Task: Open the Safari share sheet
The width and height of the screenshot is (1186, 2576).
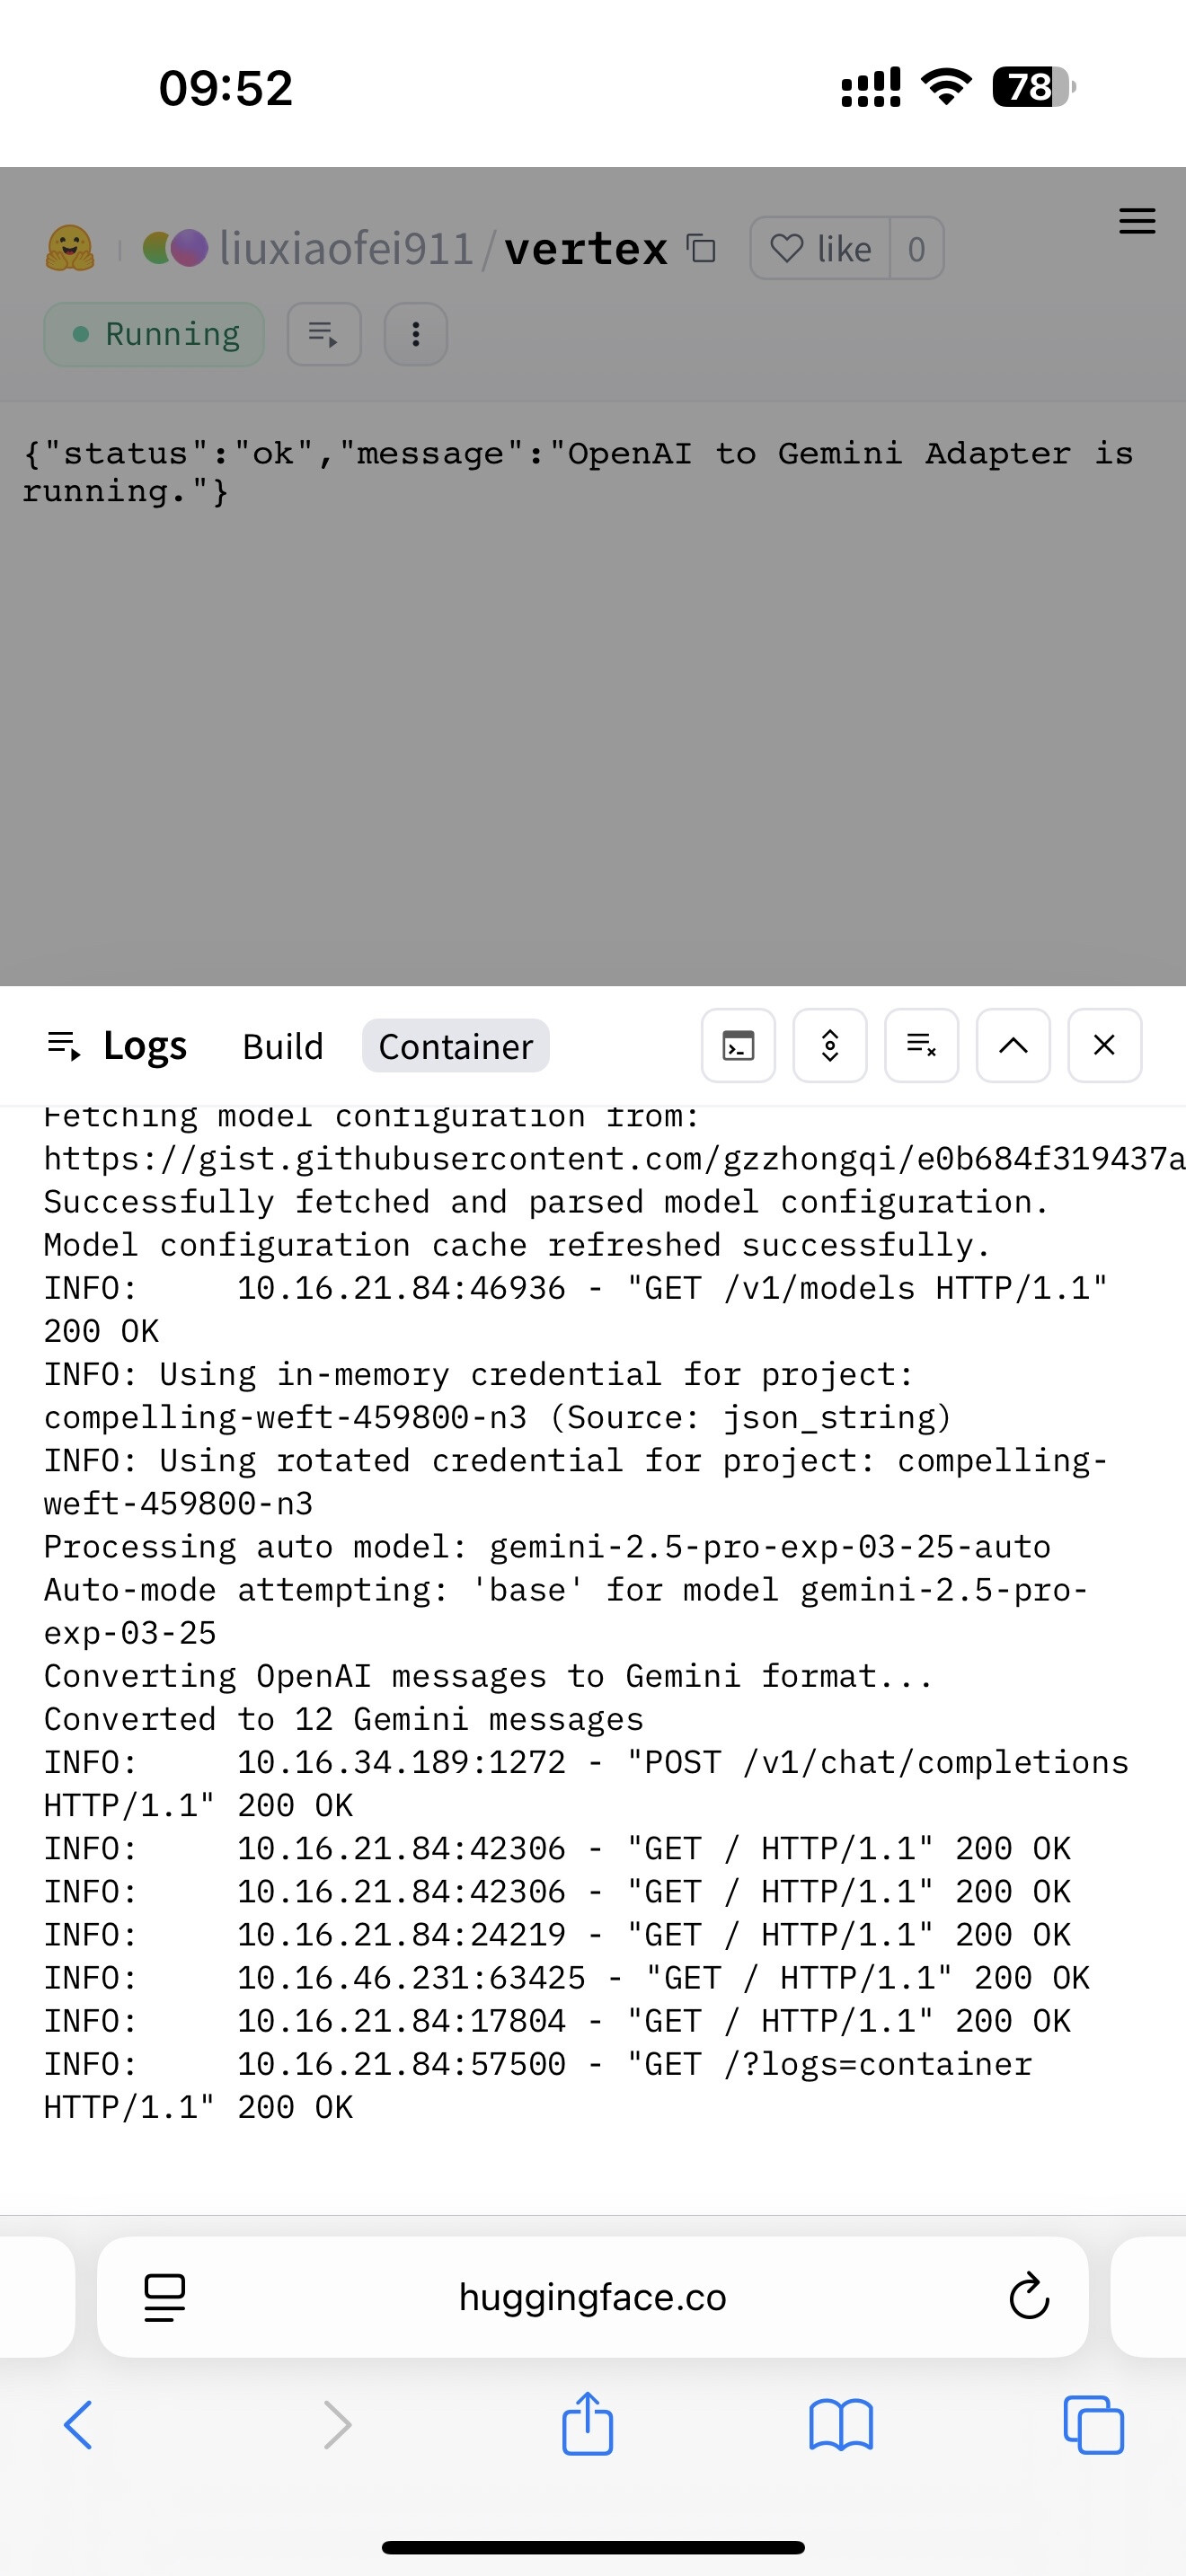Action: click(x=587, y=2424)
